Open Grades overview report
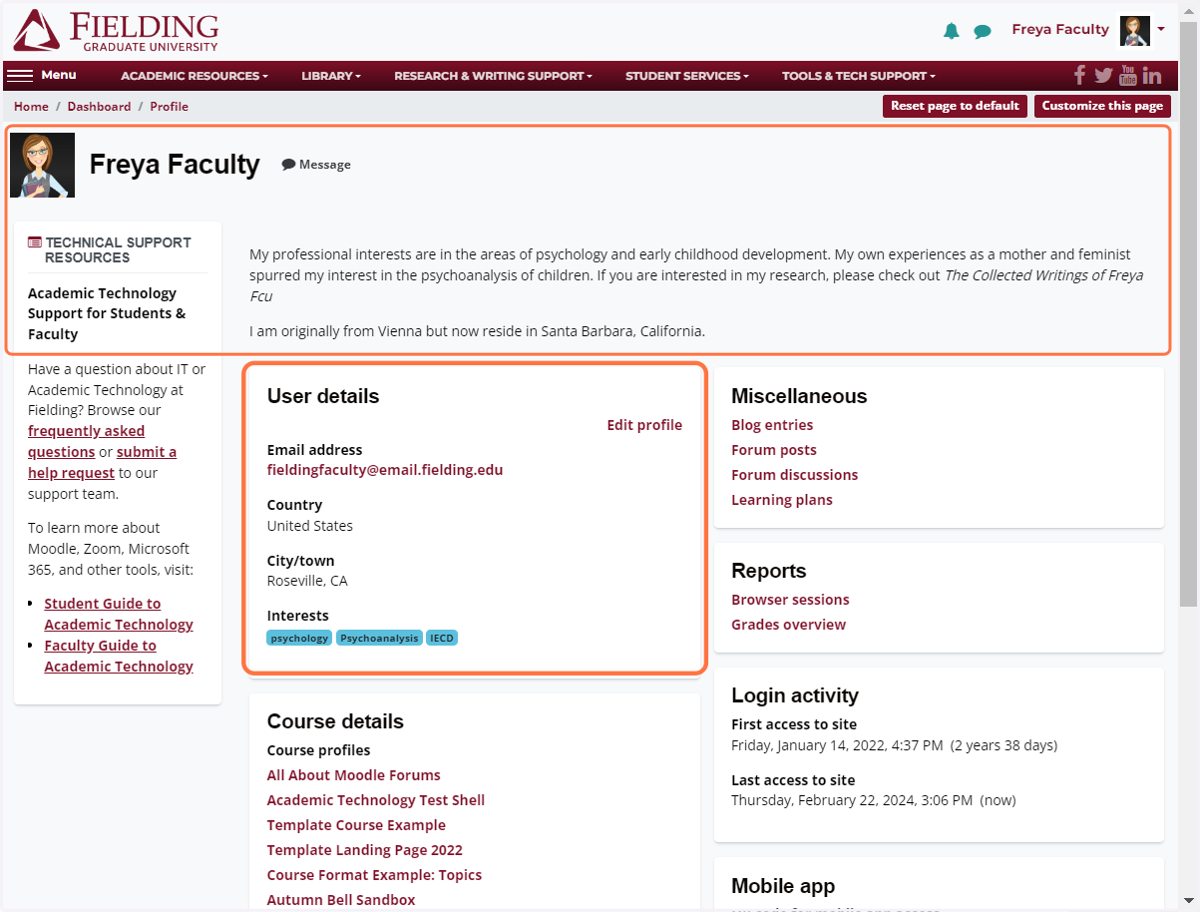 789,625
